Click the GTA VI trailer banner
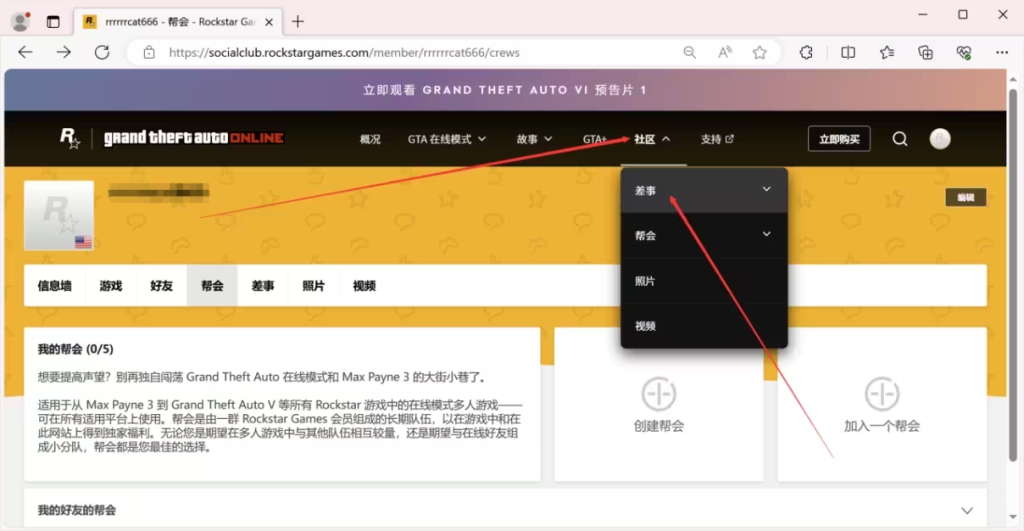 pyautogui.click(x=505, y=90)
